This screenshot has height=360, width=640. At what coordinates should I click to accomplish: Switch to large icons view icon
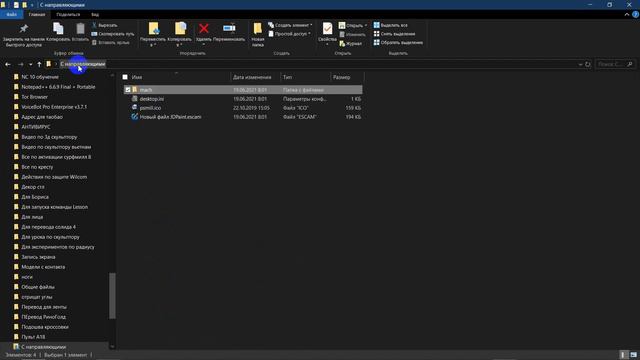pos(633,355)
